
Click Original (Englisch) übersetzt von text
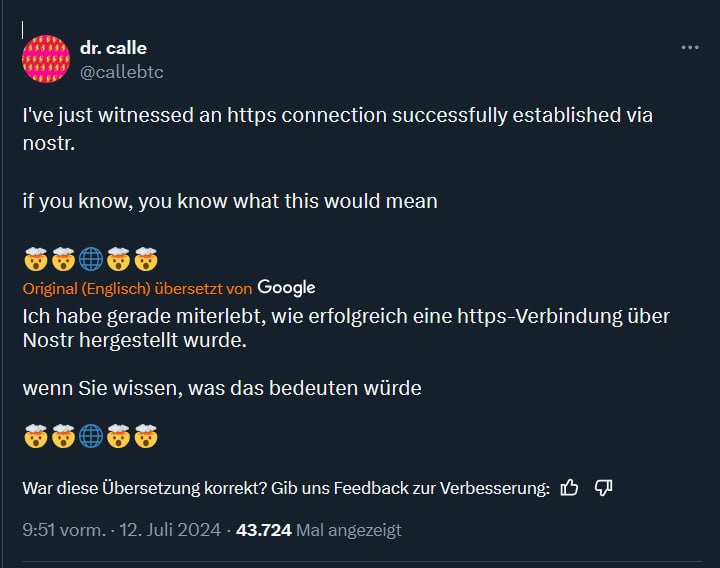coord(137,289)
